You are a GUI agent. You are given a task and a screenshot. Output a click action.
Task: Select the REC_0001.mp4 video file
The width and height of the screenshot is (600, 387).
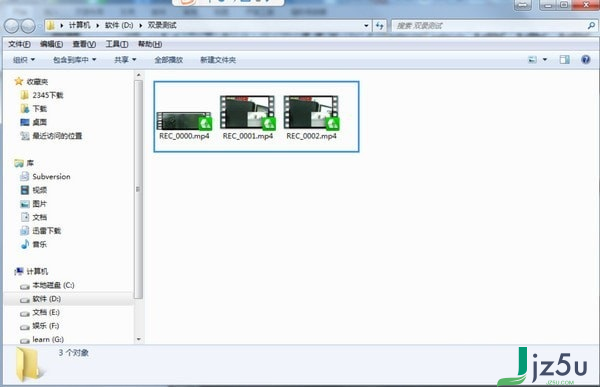[248, 118]
